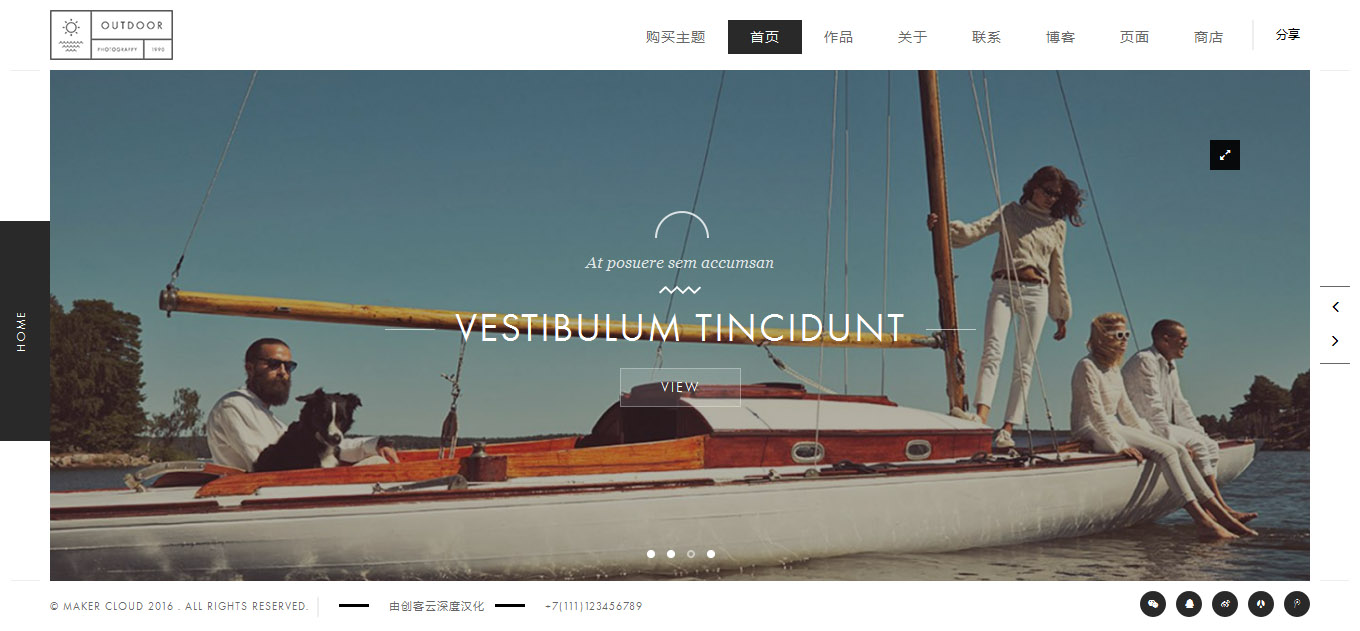Click the VIEW button on the slide
This screenshot has width=1360, height=631.
pos(680,387)
